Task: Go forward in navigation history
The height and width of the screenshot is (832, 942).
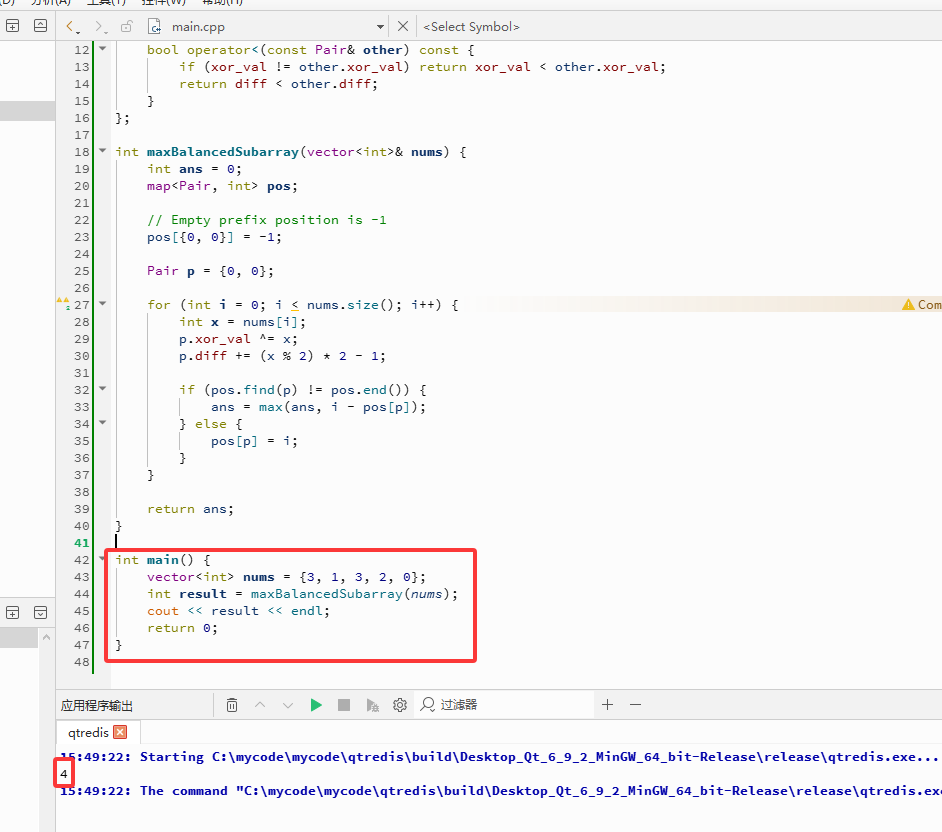Action: coord(99,26)
